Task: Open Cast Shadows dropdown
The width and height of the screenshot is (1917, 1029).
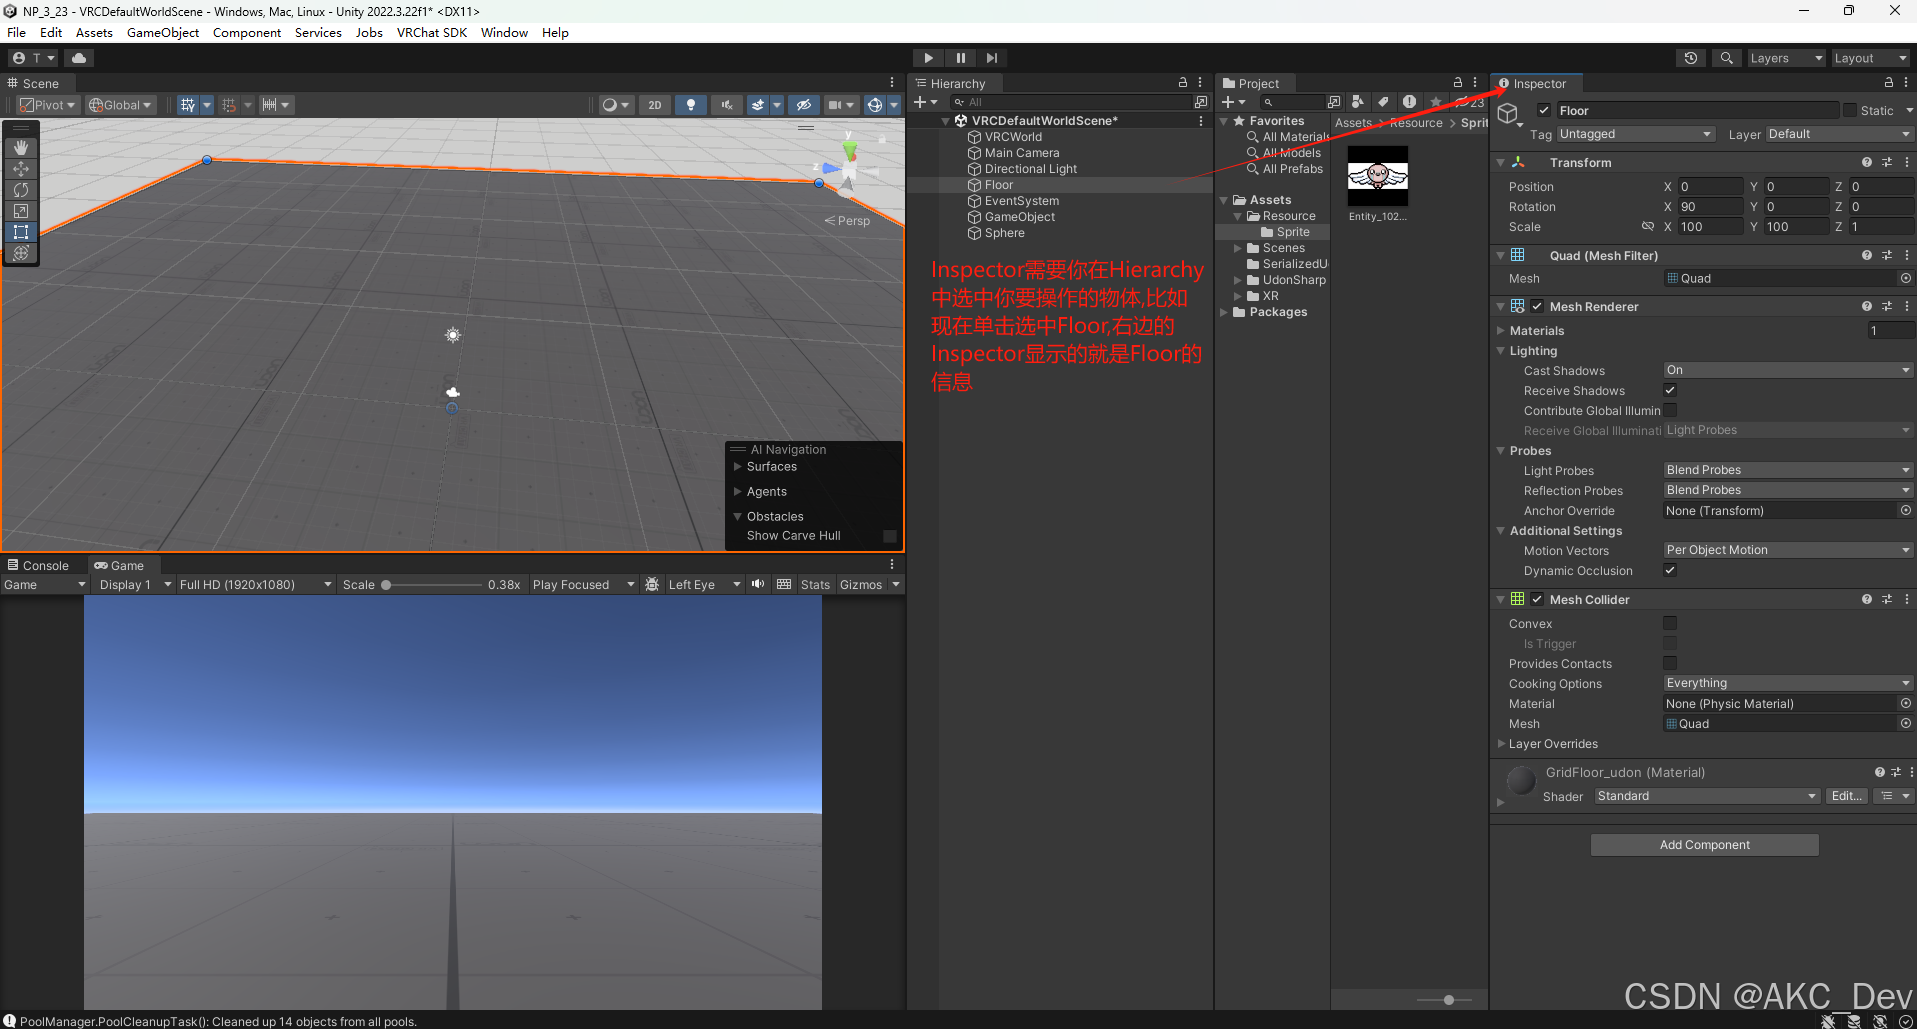Action: tap(1788, 370)
